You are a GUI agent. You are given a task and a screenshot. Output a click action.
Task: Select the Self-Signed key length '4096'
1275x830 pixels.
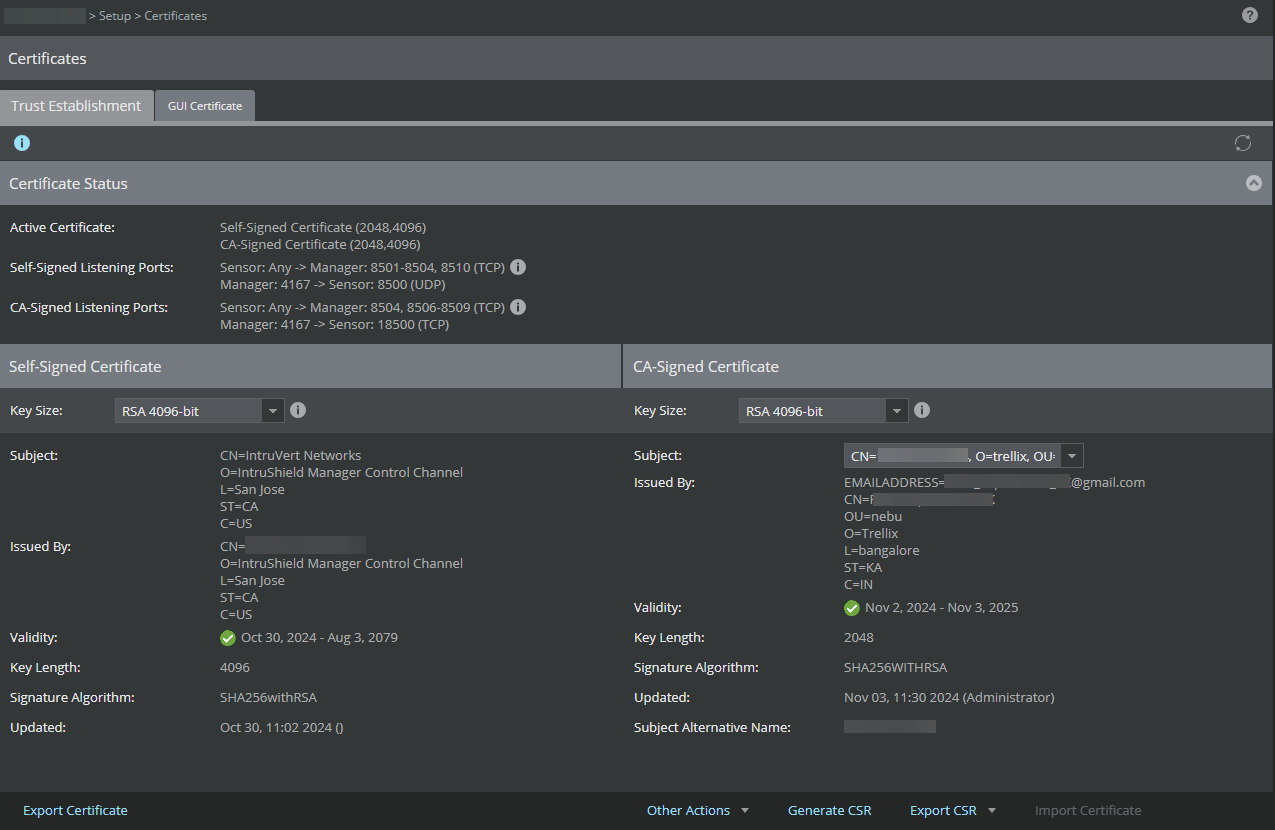[x=235, y=668]
